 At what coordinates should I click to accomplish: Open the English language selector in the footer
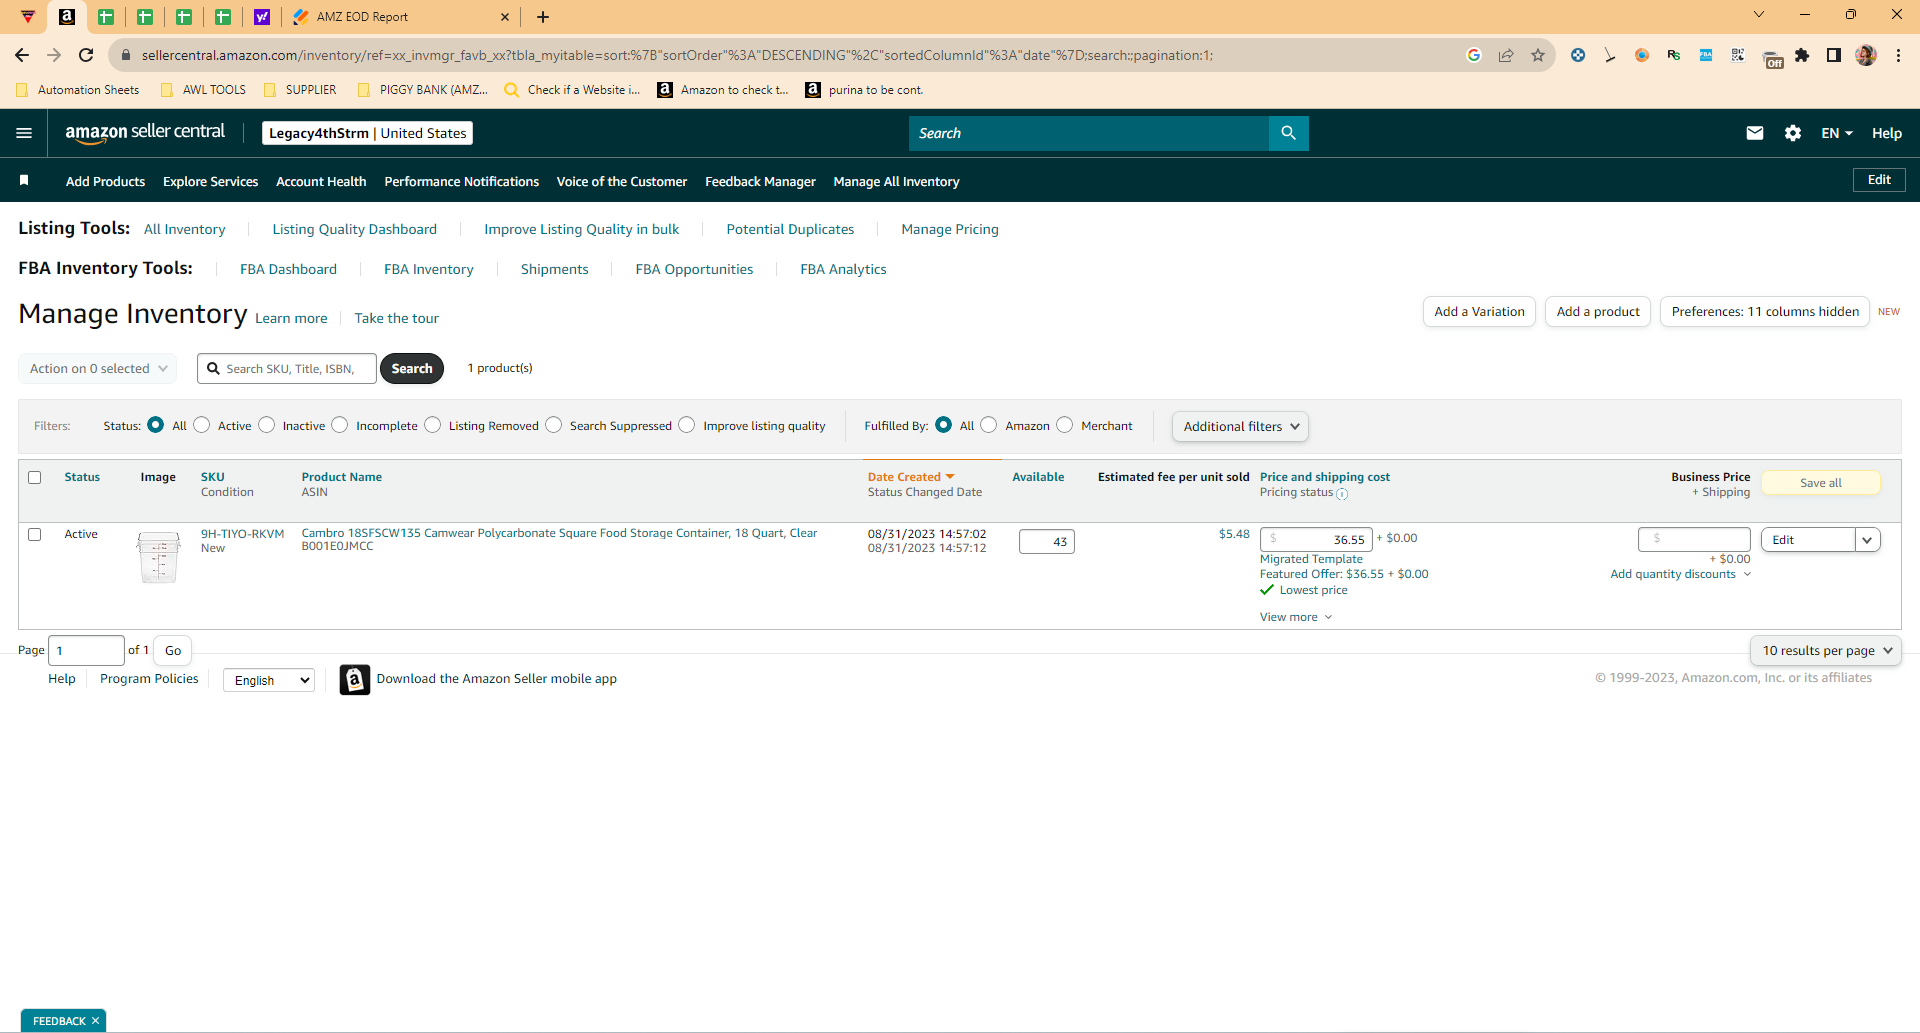pos(269,680)
